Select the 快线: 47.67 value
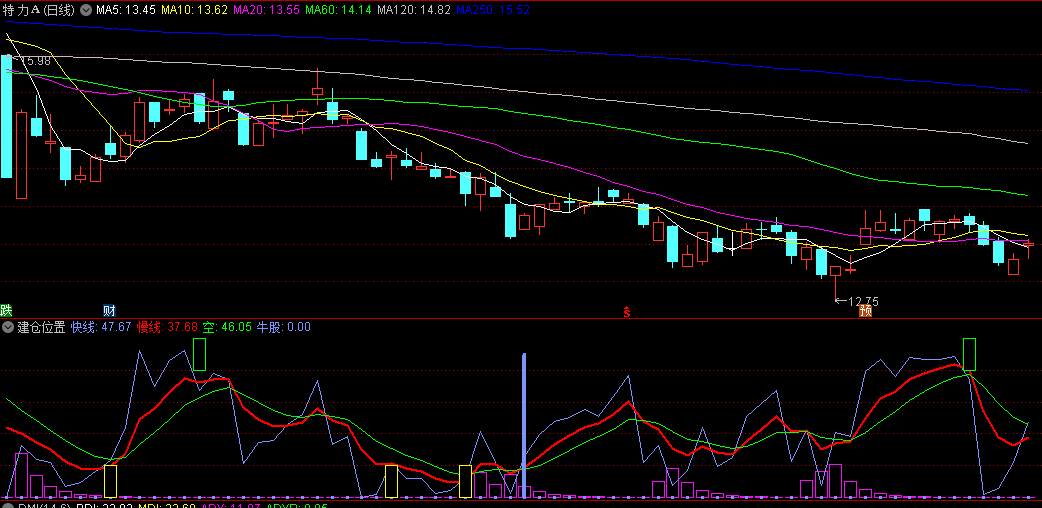 pyautogui.click(x=101, y=326)
